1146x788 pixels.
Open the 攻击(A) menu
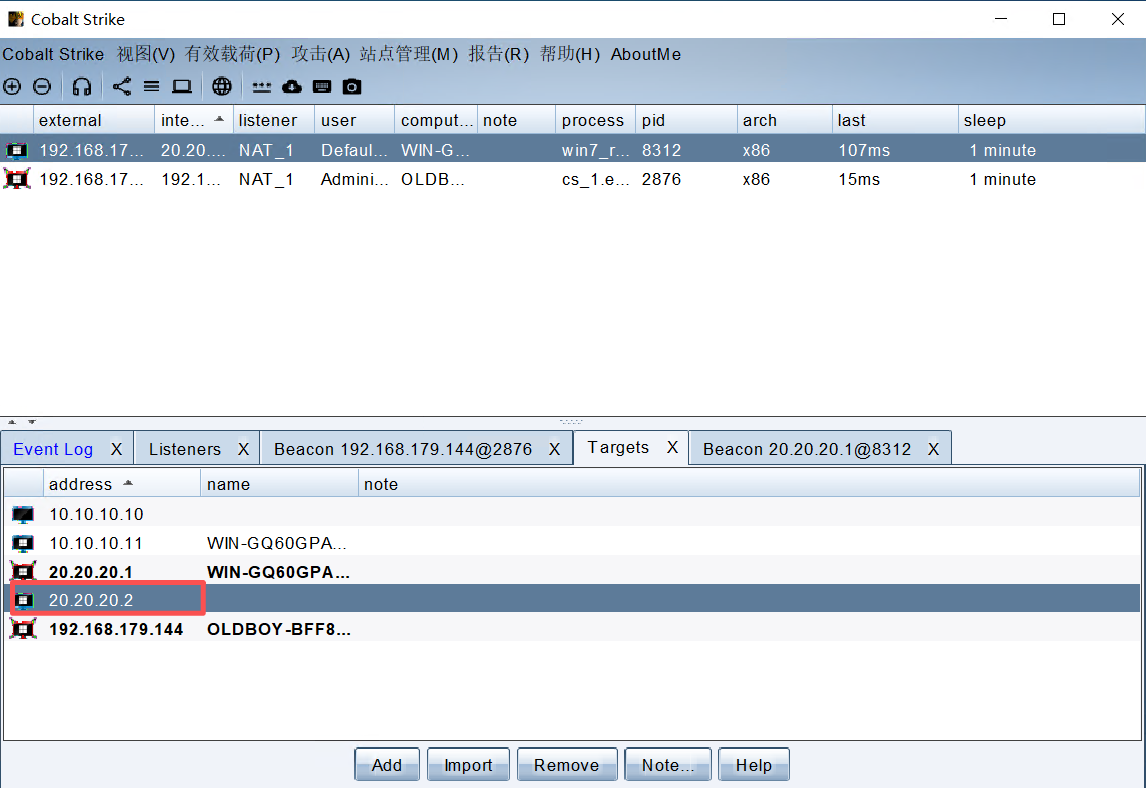click(x=320, y=54)
